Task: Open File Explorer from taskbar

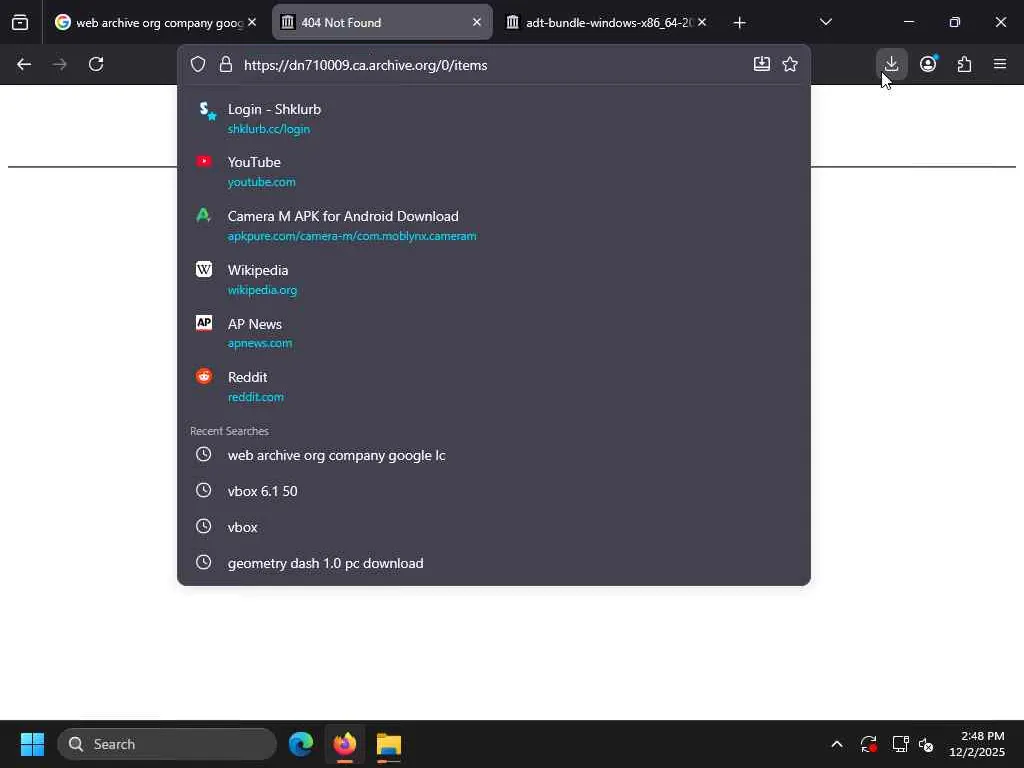Action: tap(389, 744)
